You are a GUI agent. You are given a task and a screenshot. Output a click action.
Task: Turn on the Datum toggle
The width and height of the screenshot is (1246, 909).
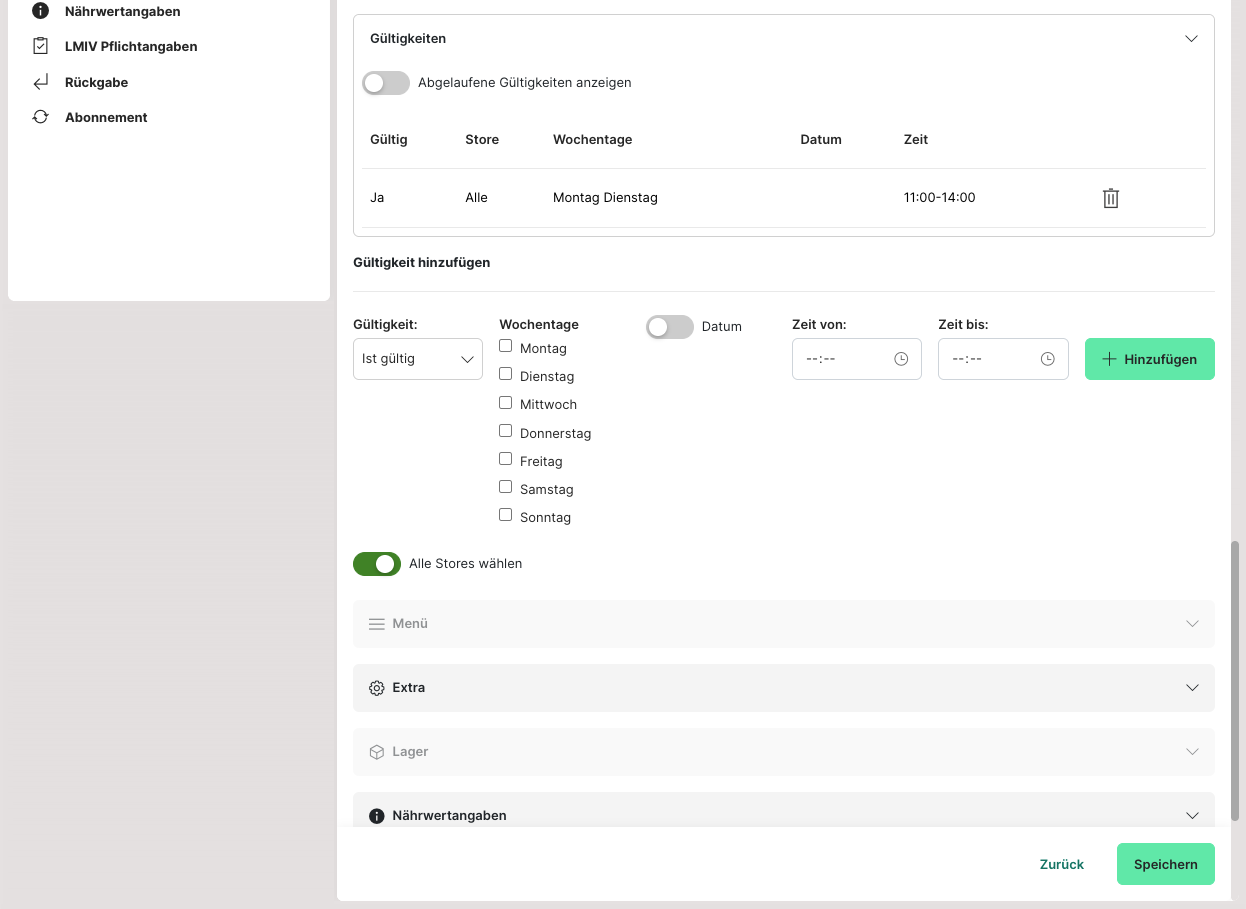pyautogui.click(x=669, y=327)
